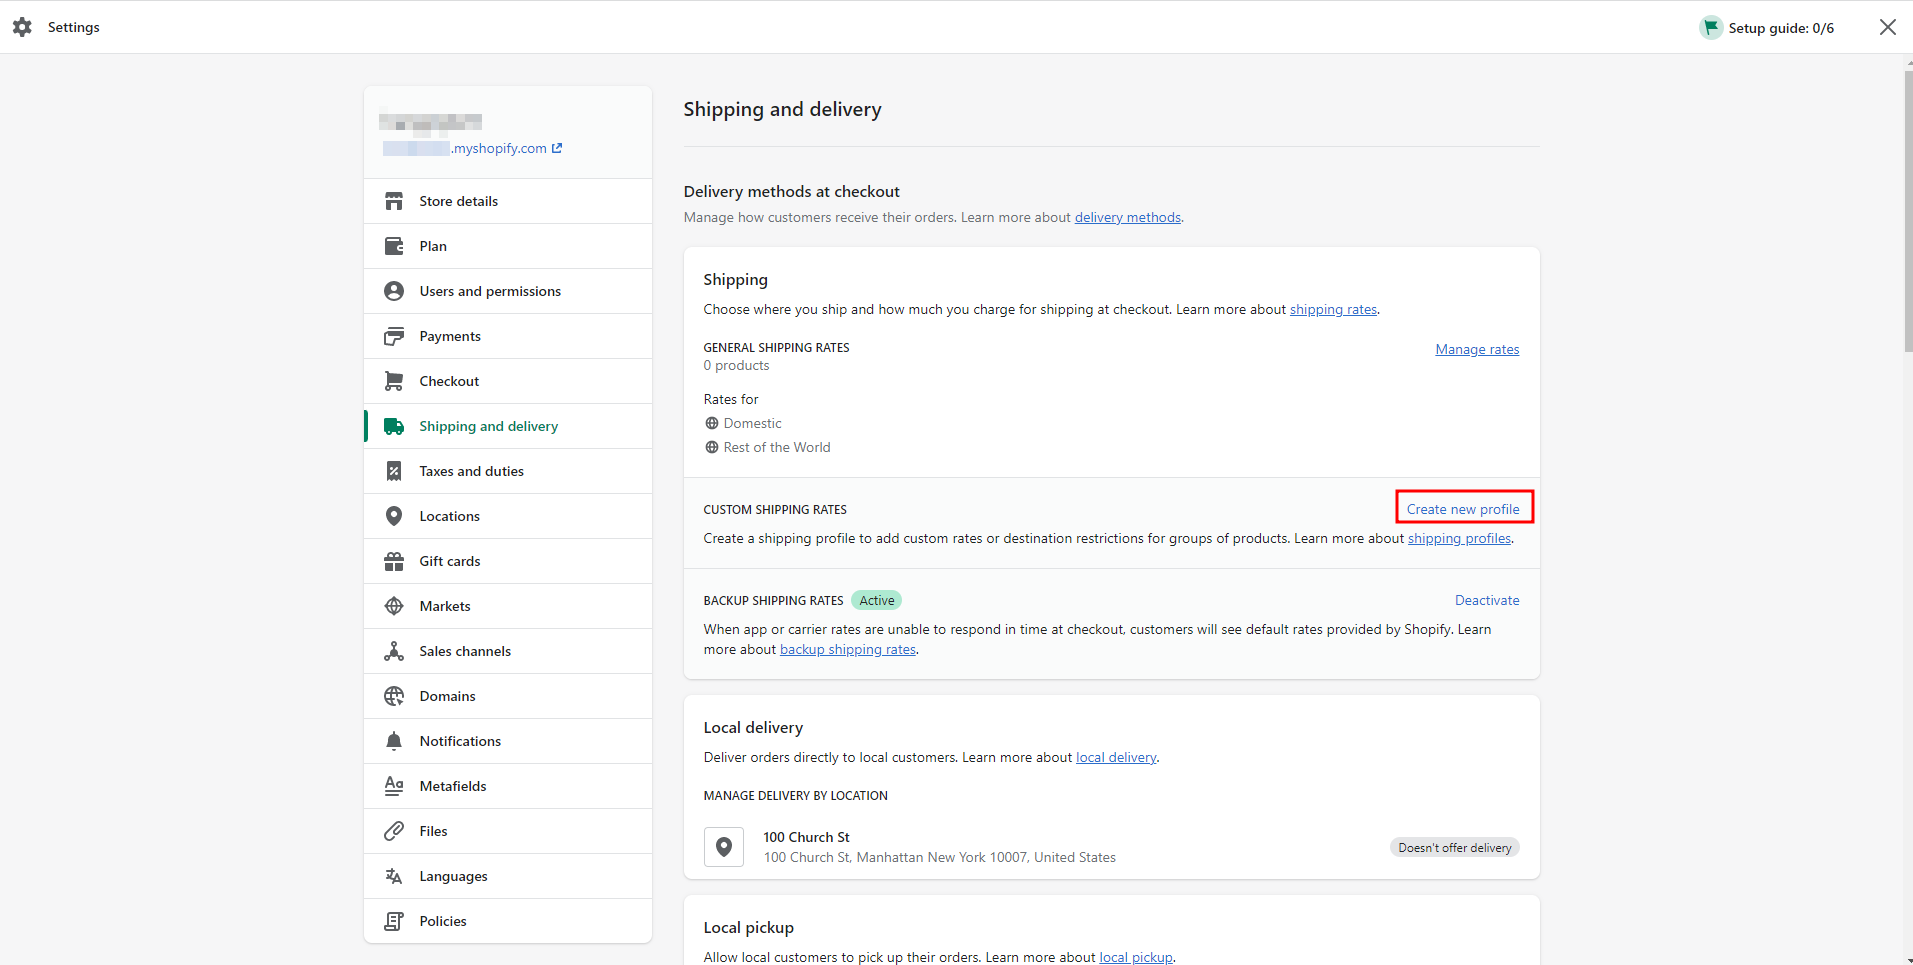The width and height of the screenshot is (1913, 965).
Task: Click the external link icon beside myshopify.com
Action: point(557,148)
